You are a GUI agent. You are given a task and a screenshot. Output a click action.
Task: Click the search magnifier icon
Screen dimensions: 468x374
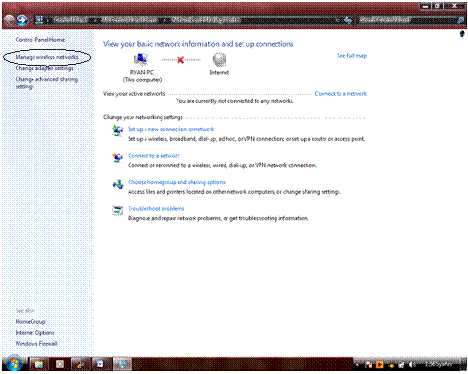461,20
